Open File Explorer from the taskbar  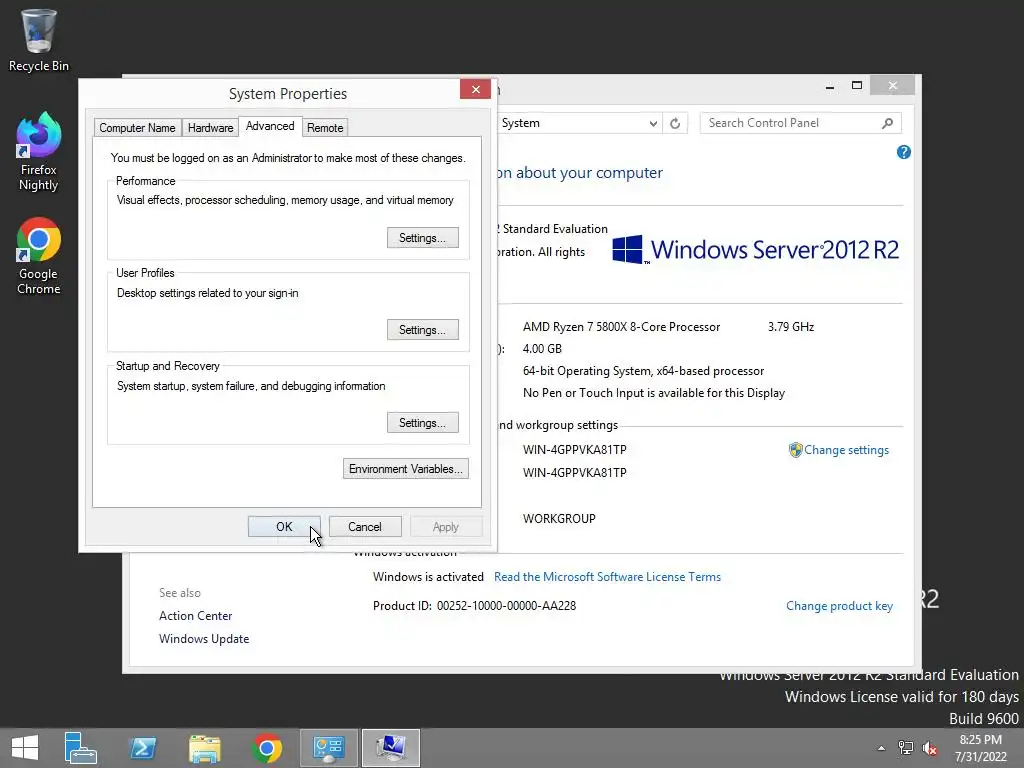click(204, 748)
